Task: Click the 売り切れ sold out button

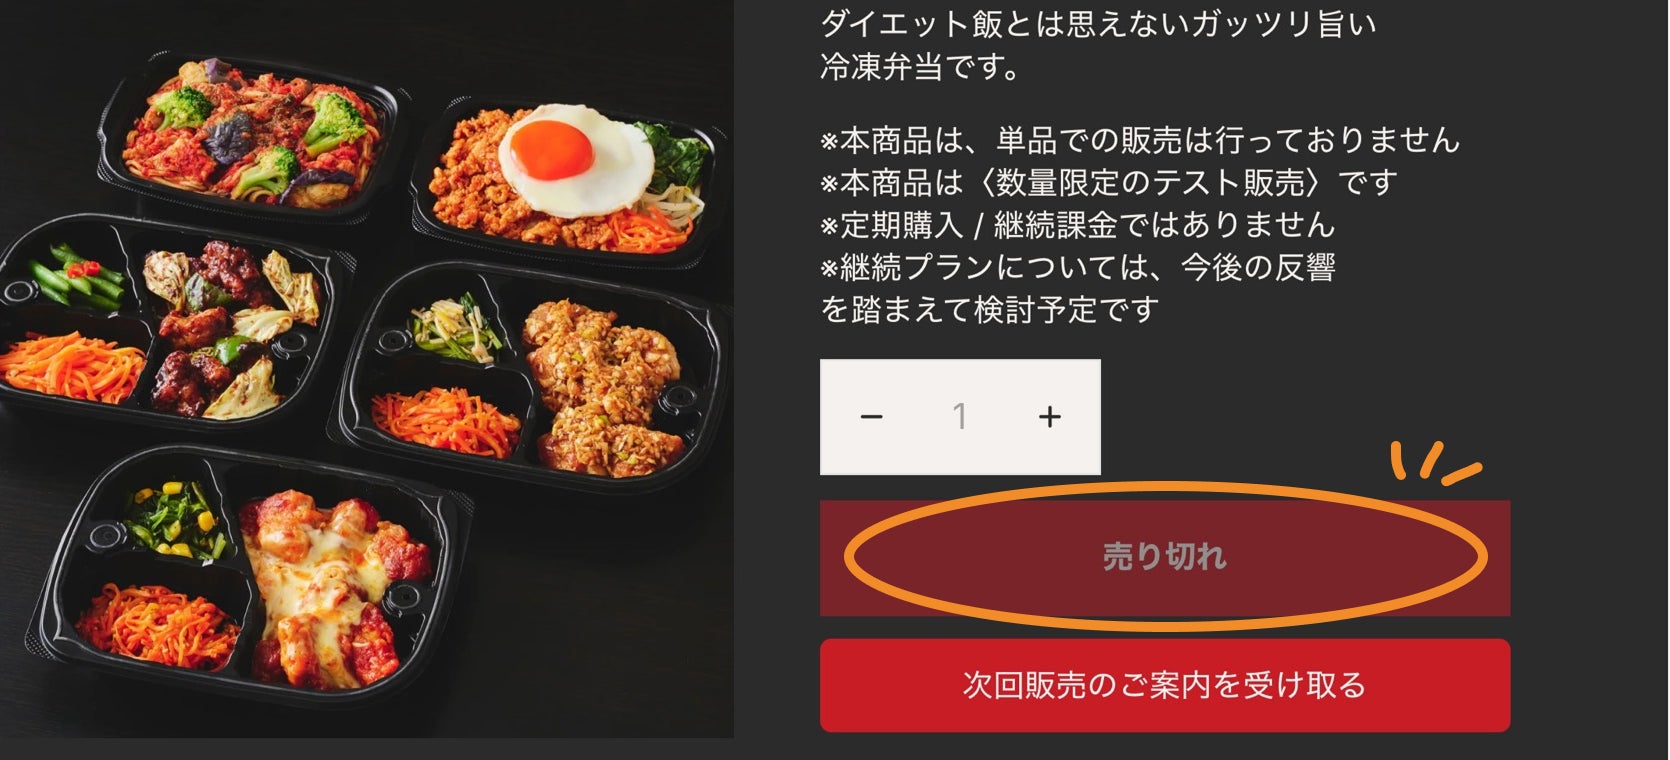Action: pos(1165,557)
